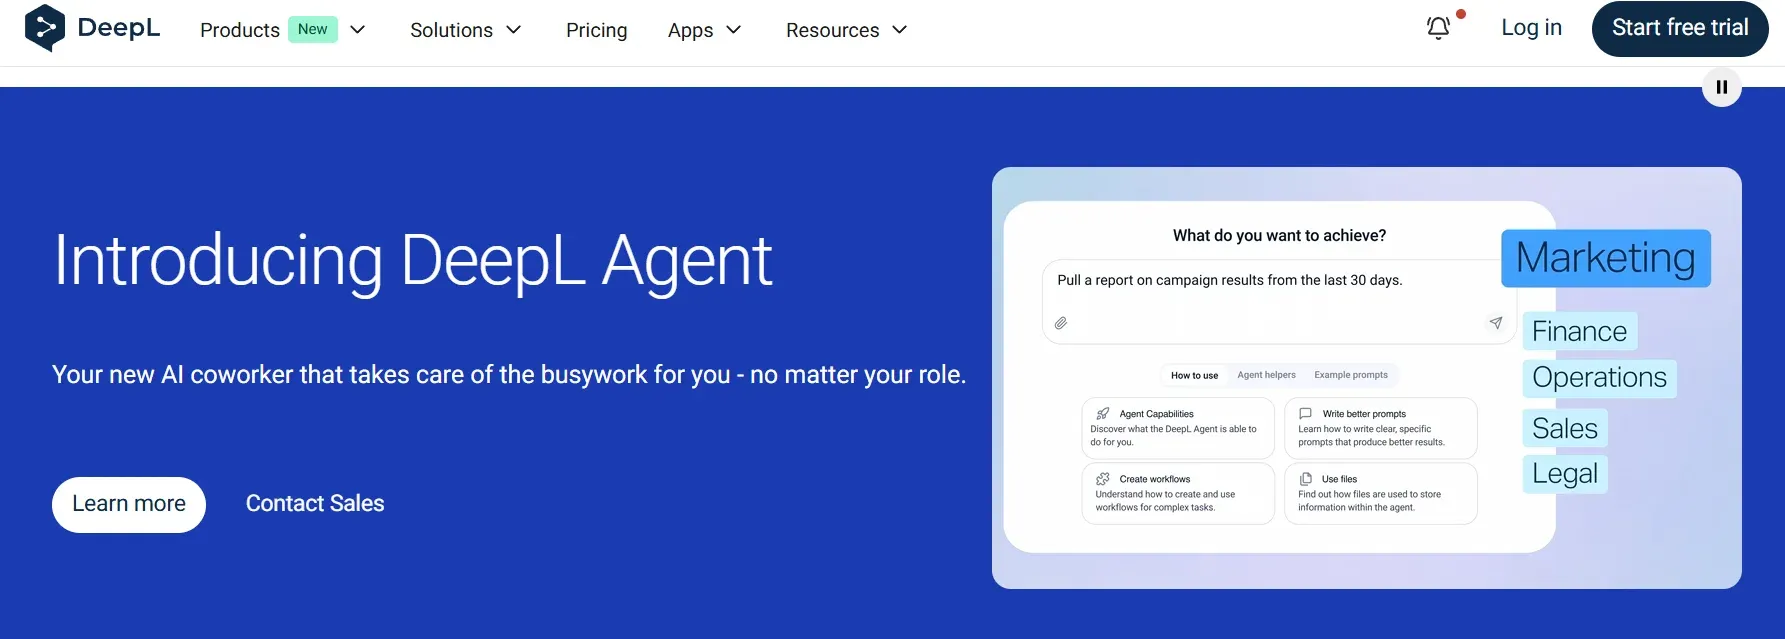The image size is (1785, 639).
Task: Click the files icon on Use files
Action: (x=1306, y=479)
